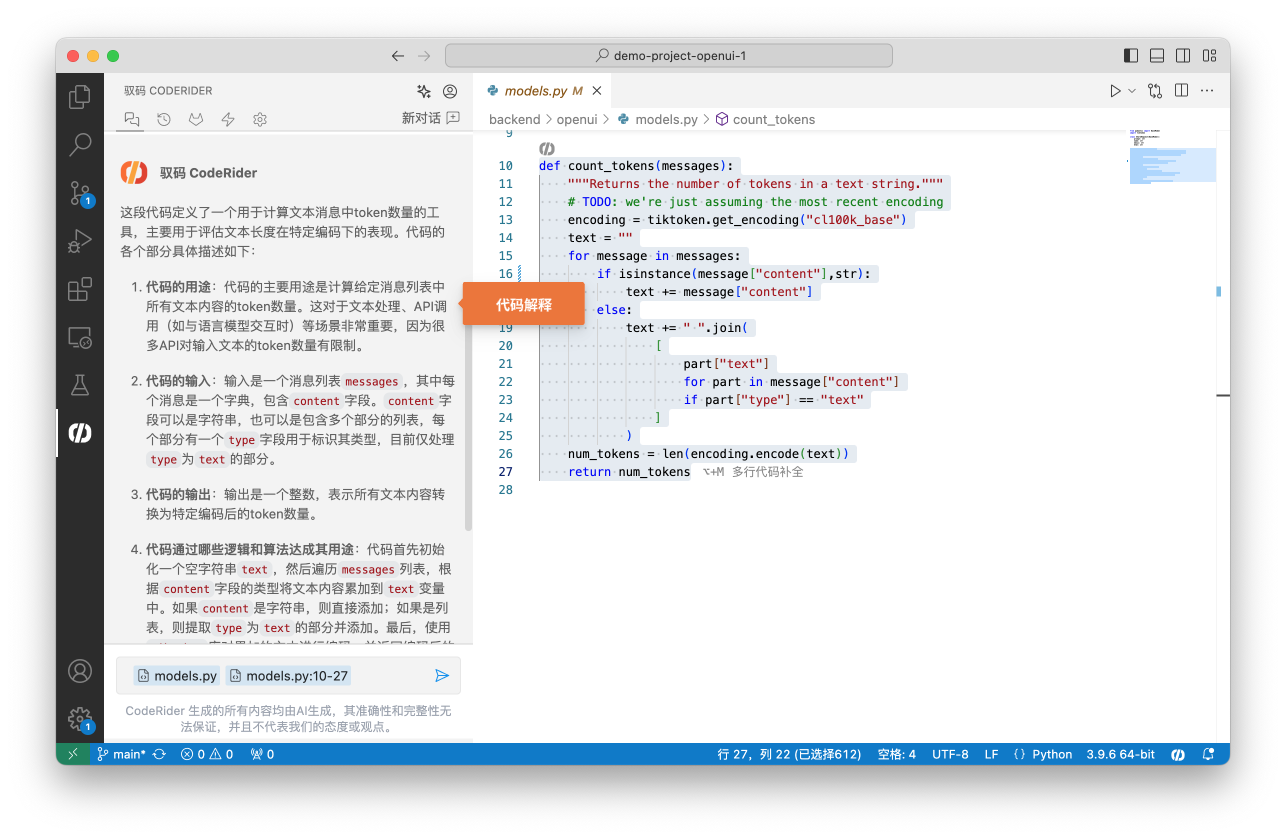
Task: Change end of line via LF
Action: point(991,754)
